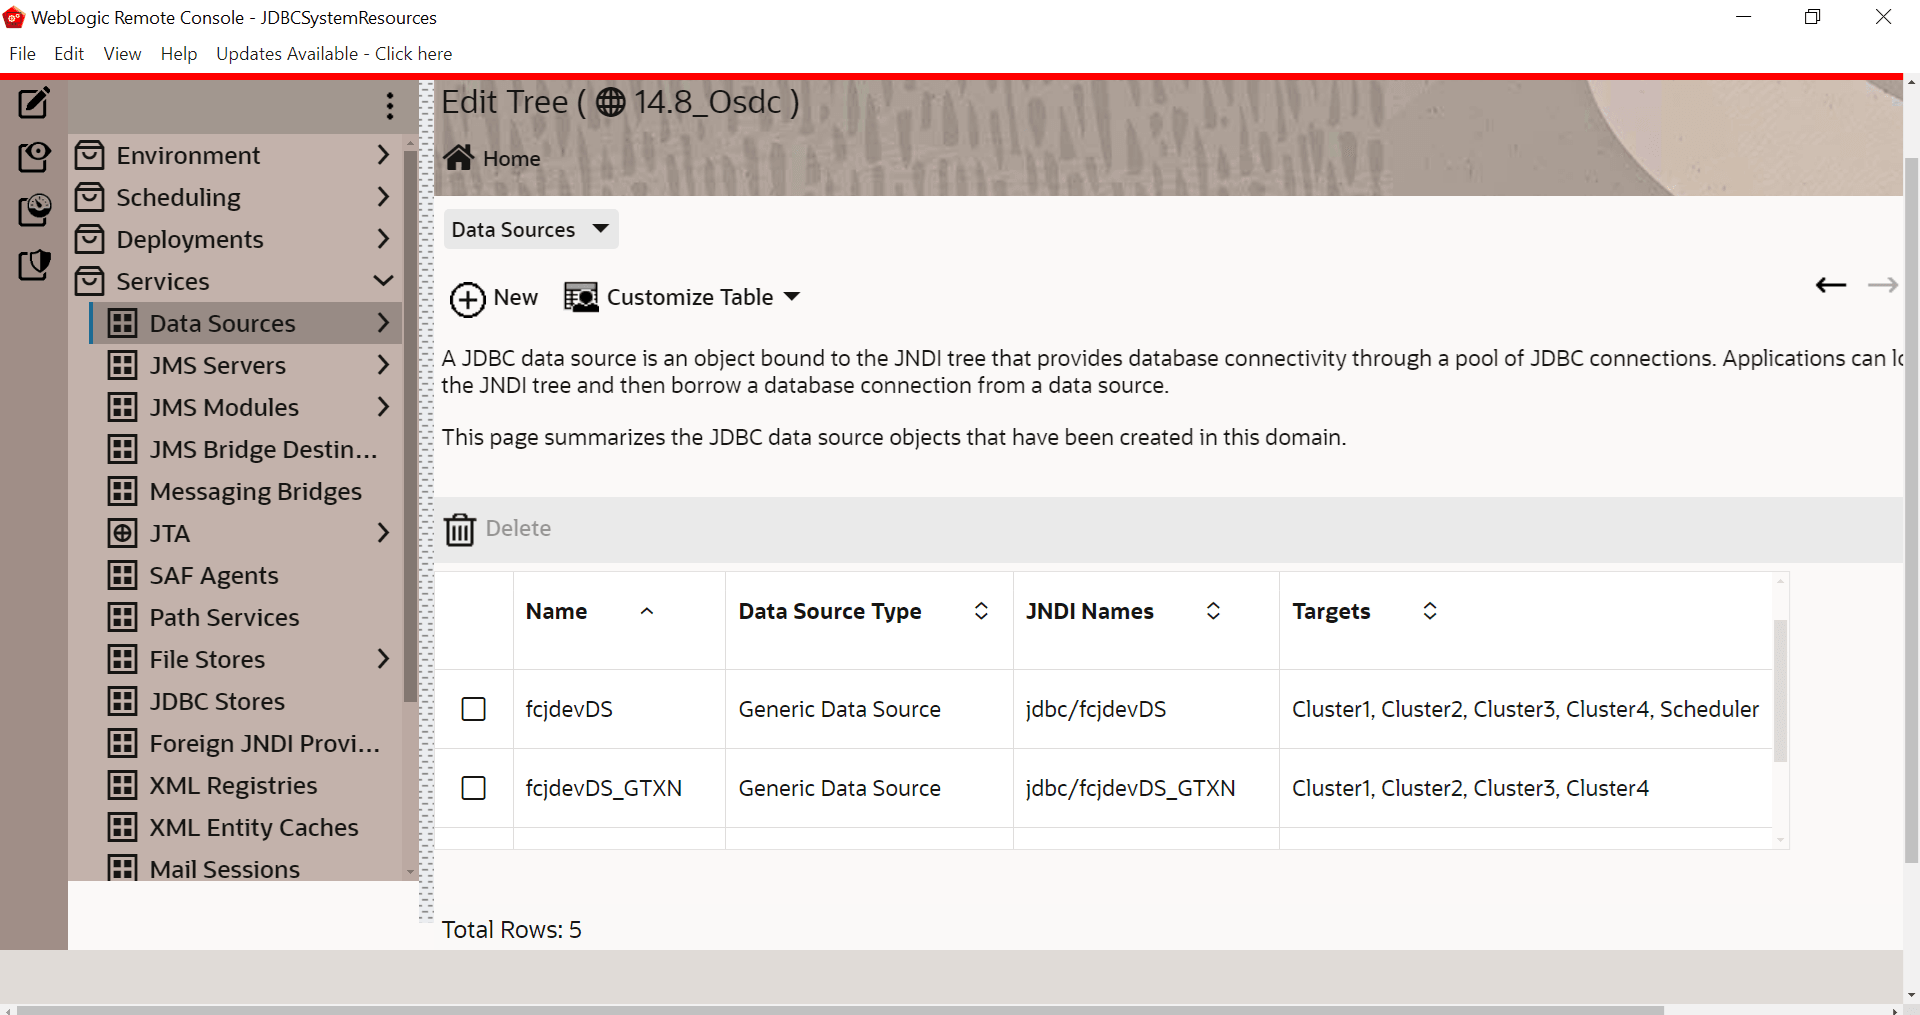
Task: Click the JTA node icon
Action: [122, 533]
